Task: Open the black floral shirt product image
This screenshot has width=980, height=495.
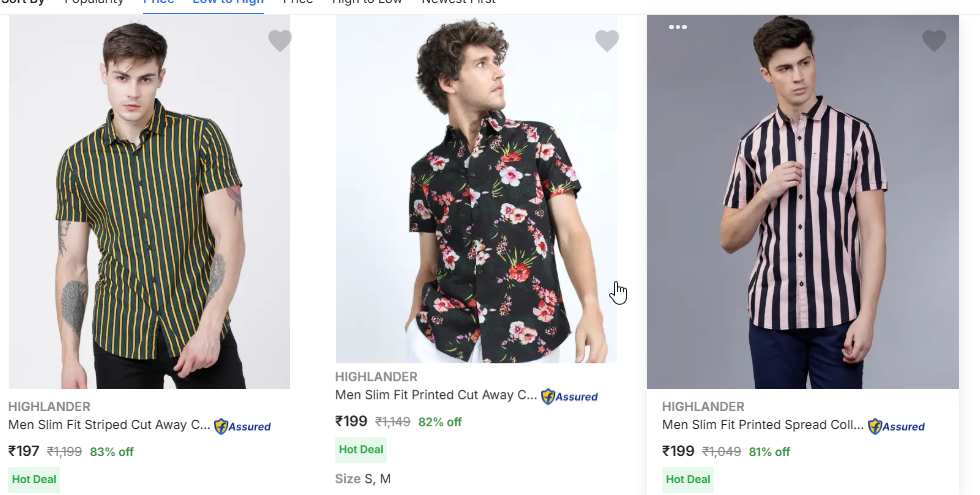Action: click(x=476, y=200)
